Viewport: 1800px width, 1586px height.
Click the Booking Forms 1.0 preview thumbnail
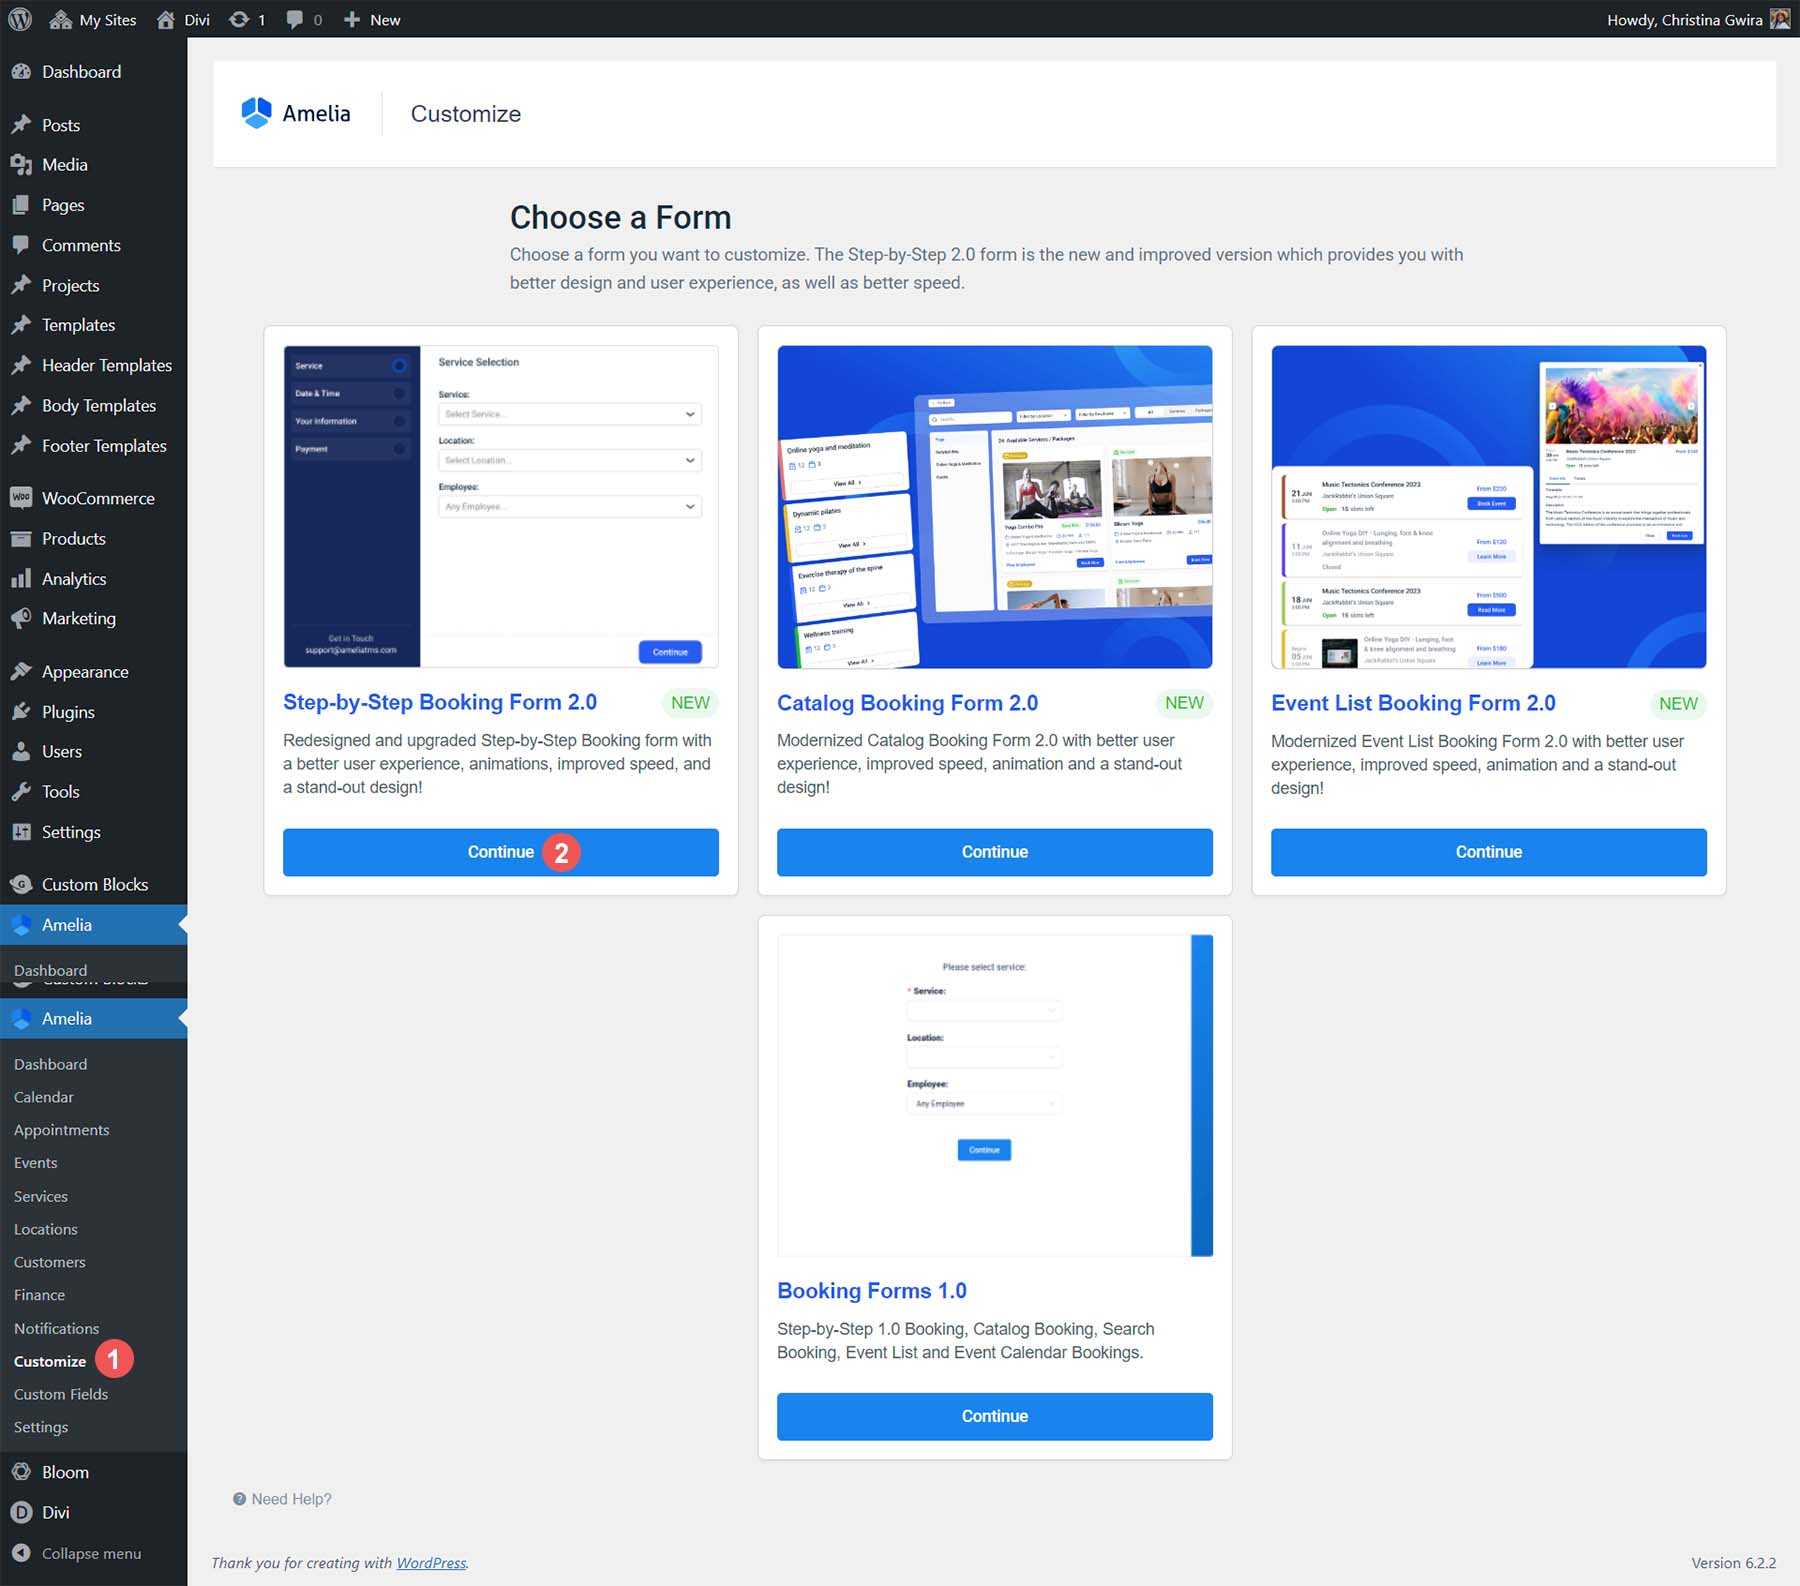coord(994,1094)
